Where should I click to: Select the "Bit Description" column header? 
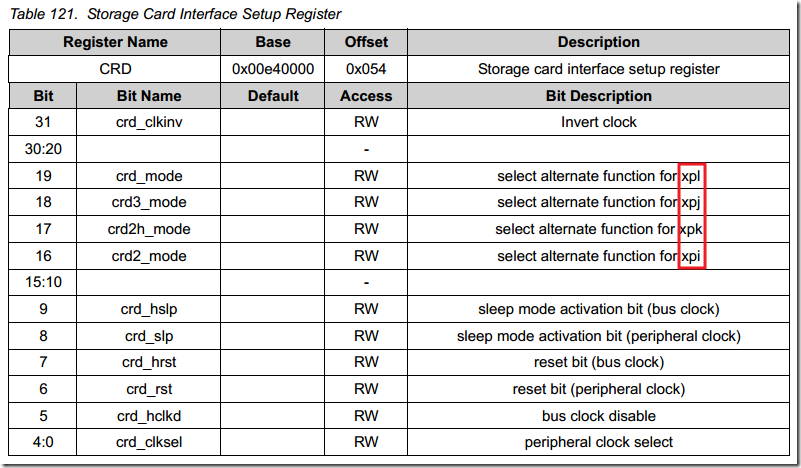point(598,96)
